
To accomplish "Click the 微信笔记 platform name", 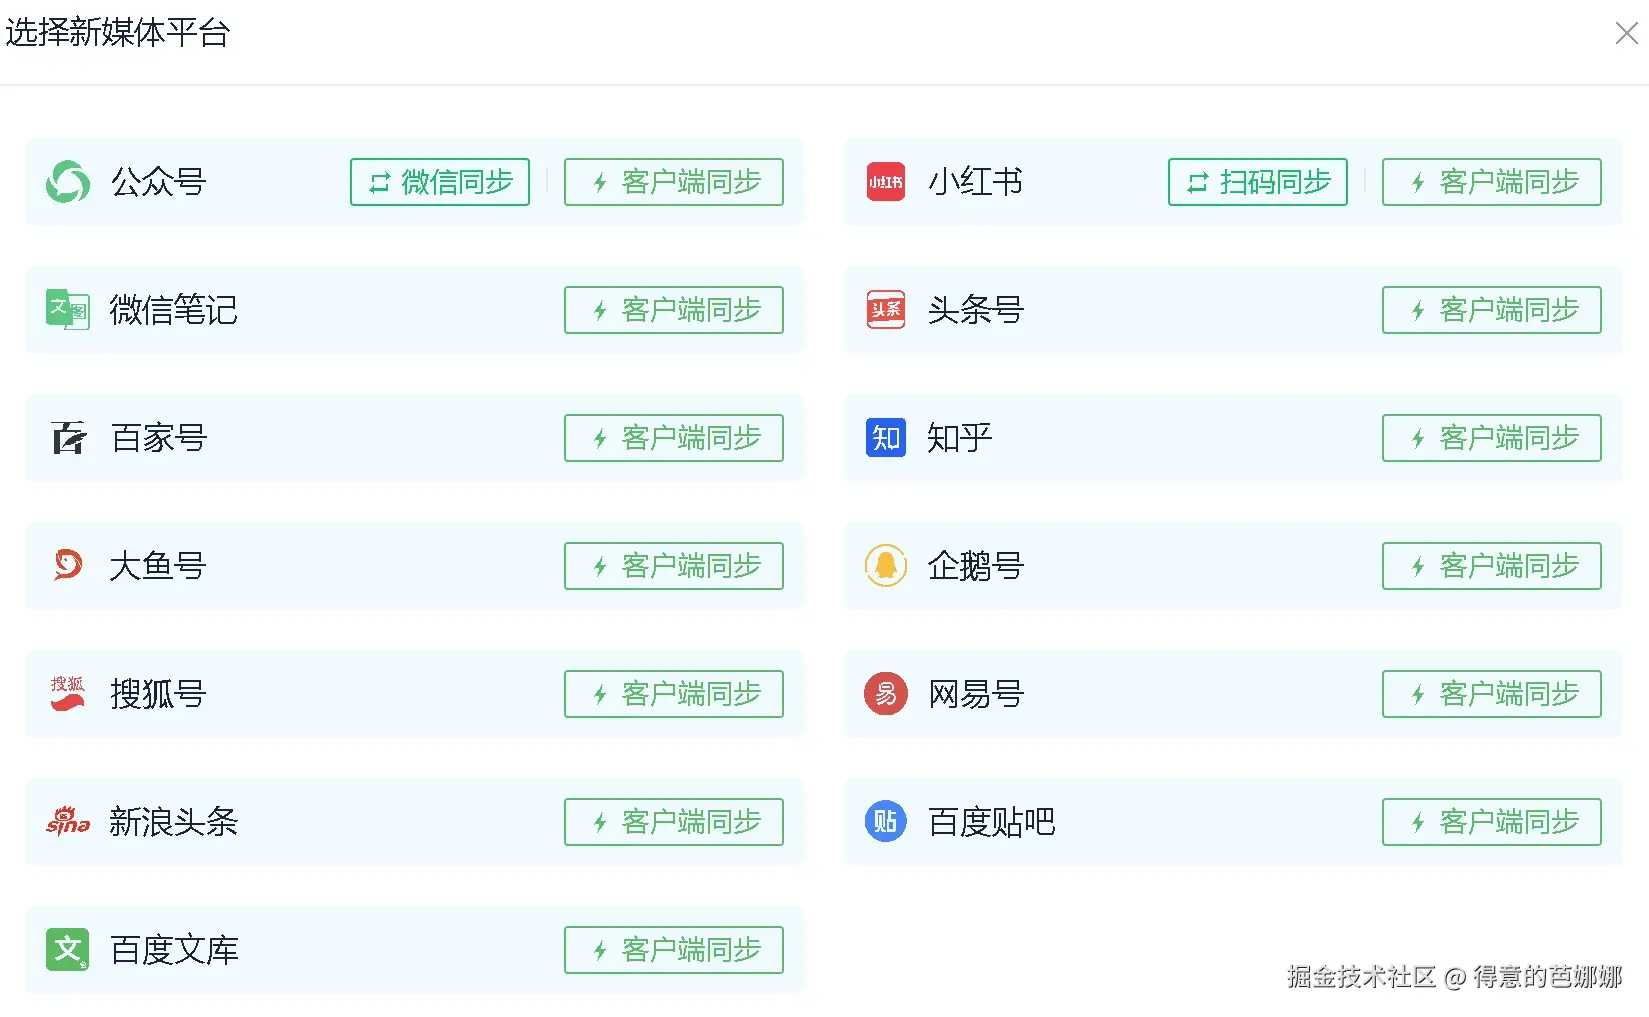I will (x=174, y=310).
